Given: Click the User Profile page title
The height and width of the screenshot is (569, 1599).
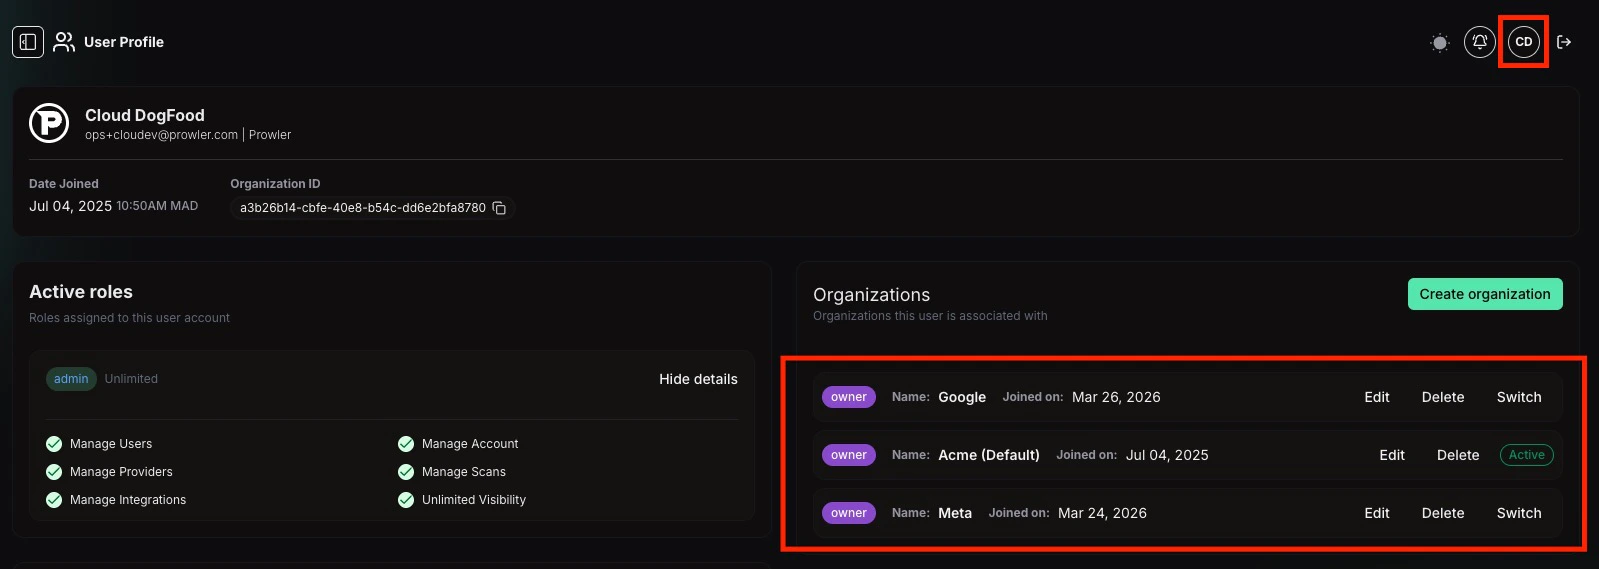Looking at the screenshot, I should 124,42.
